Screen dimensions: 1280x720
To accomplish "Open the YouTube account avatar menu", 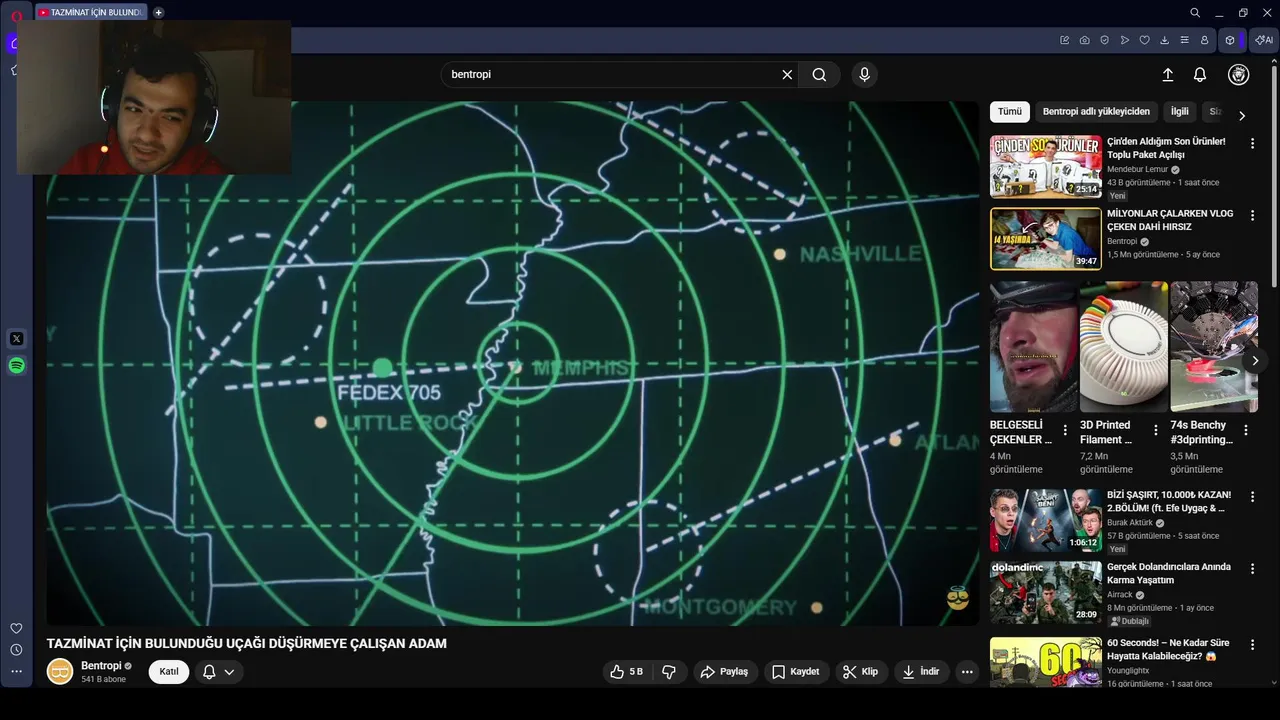I will pos(1239,74).
